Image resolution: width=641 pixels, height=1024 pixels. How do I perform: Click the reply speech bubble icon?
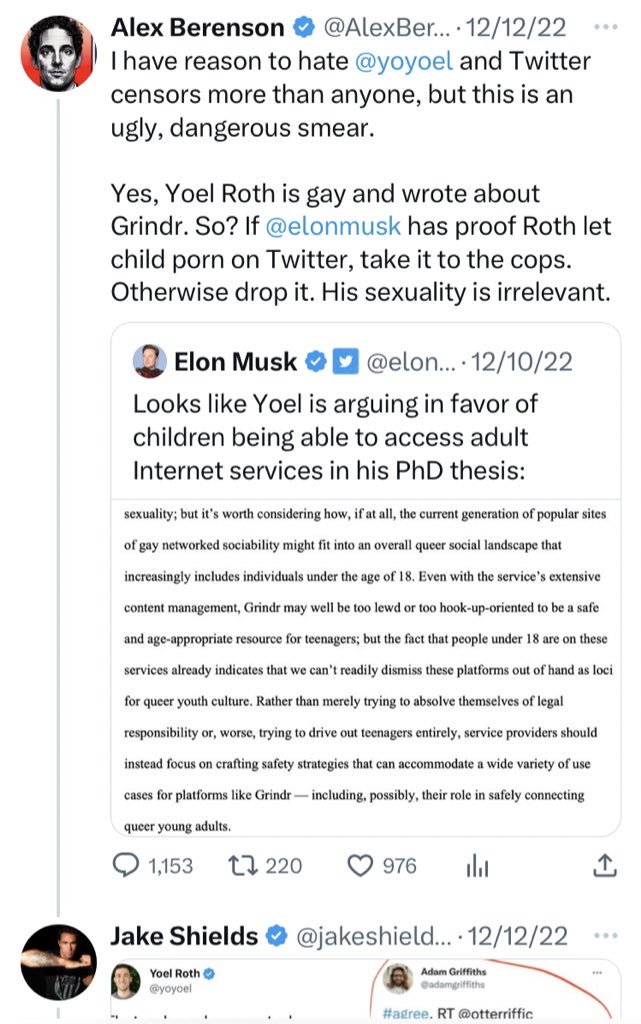click(x=125, y=865)
